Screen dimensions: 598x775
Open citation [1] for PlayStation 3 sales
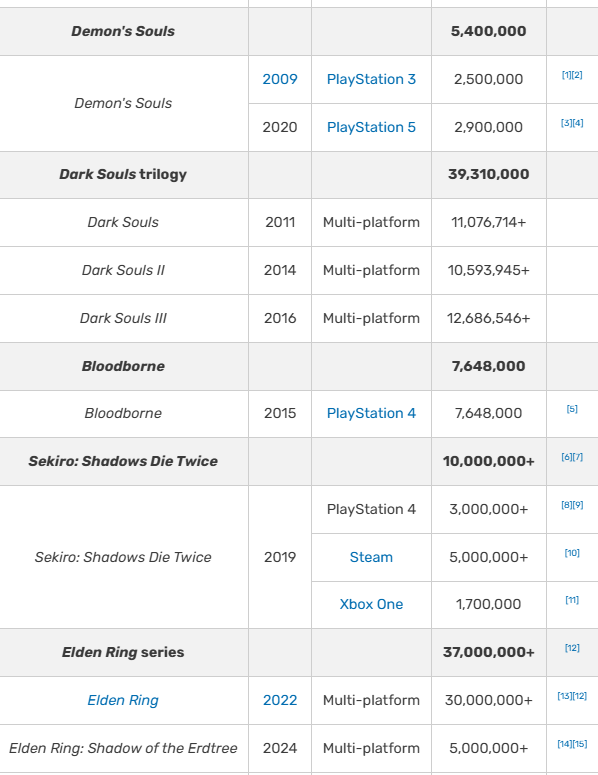(x=566, y=75)
